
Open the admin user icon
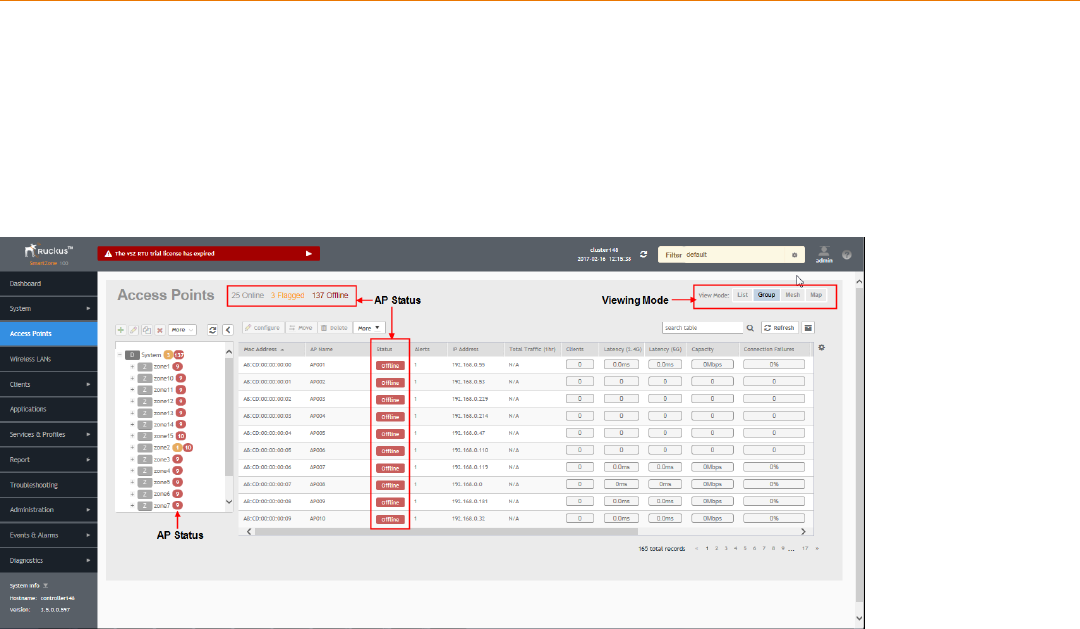coord(824,254)
